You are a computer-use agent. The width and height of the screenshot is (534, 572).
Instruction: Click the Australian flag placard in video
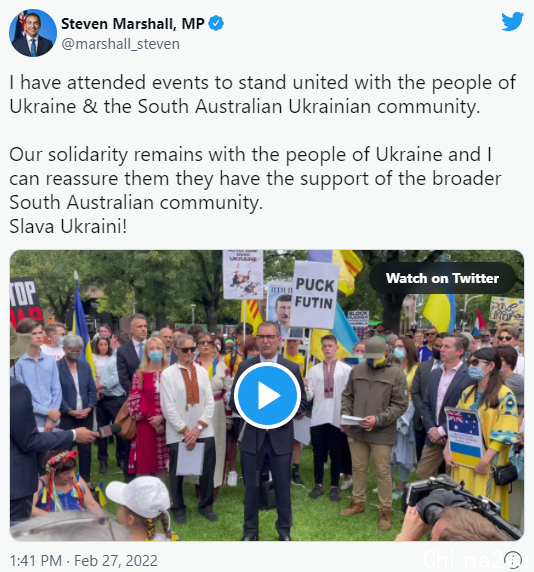tap(464, 437)
